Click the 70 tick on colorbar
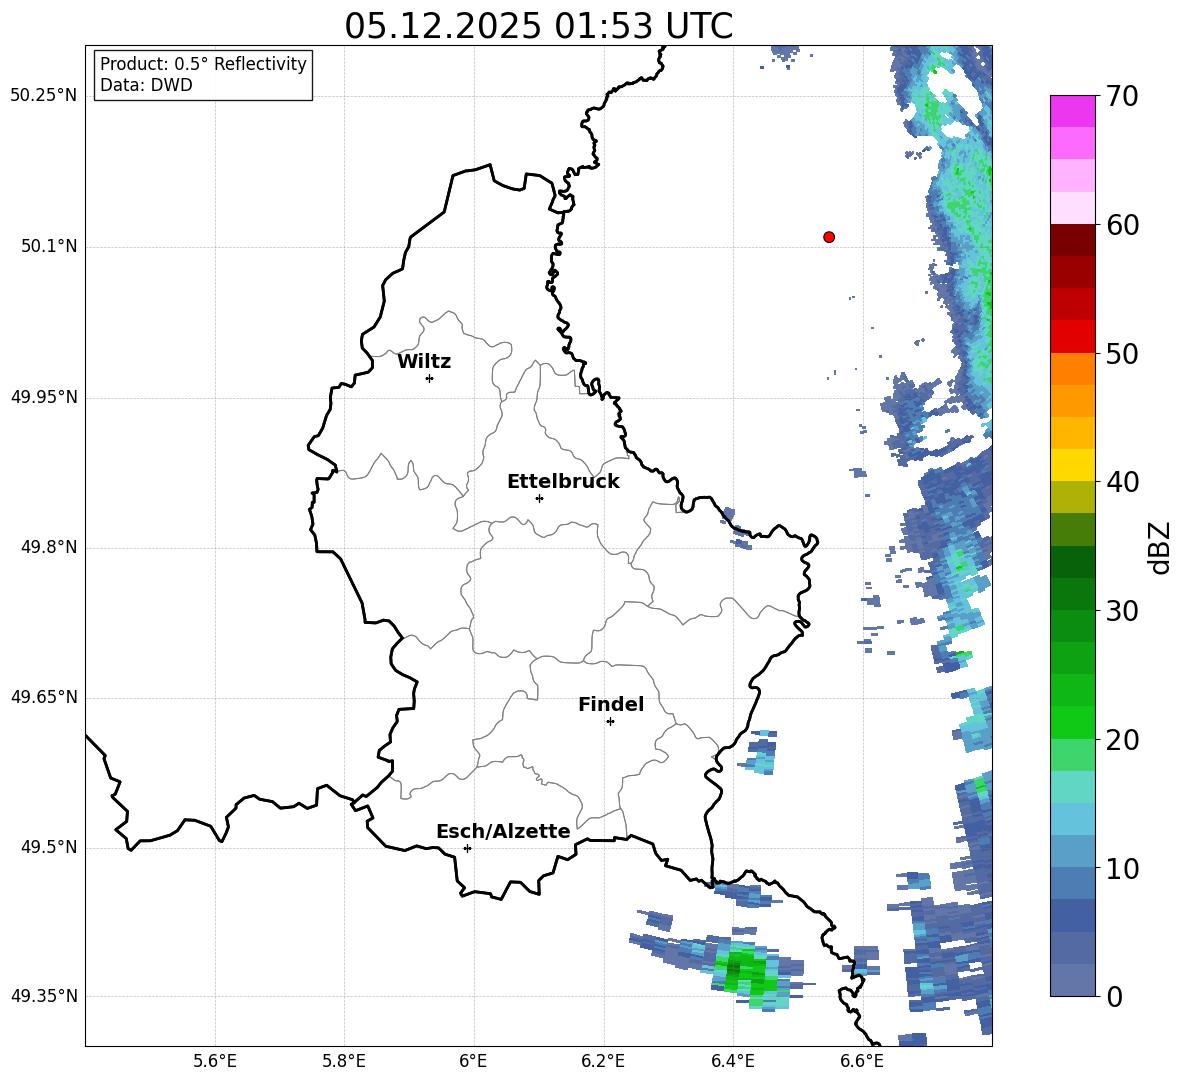This screenshot has height=1081, width=1184. 1122,96
